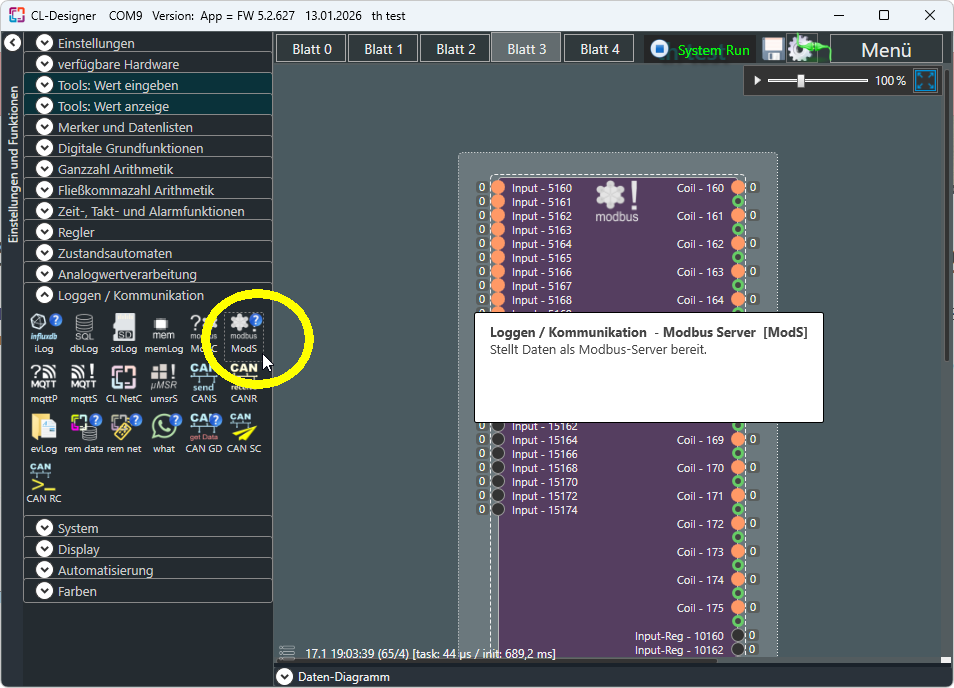Viewport: 954px width, 688px height.
Task: Pick the WhatsApp 'what' block icon
Action: coord(164,428)
